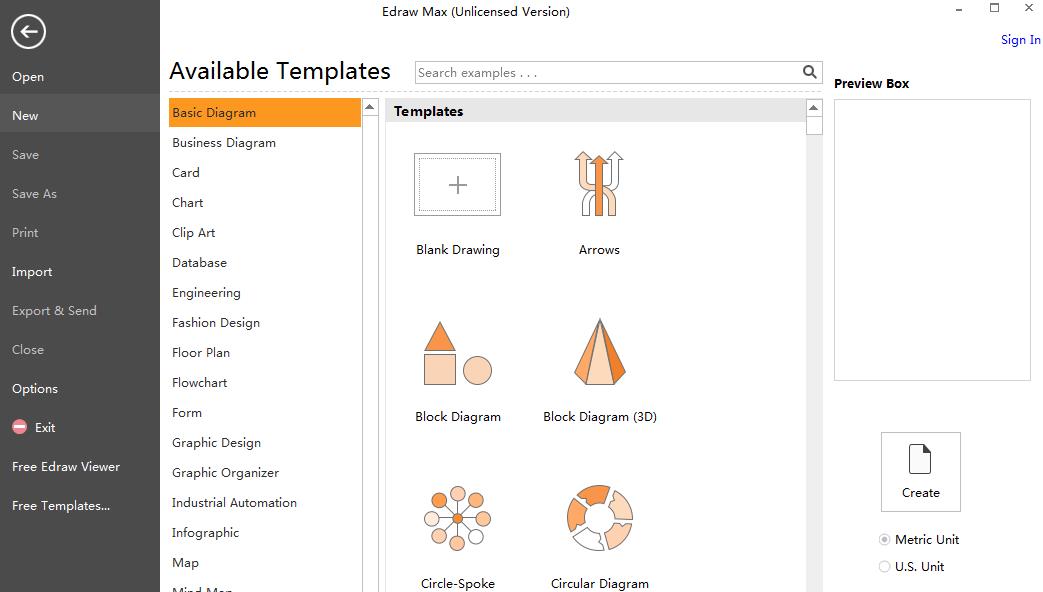The image size is (1043, 592).
Task: Click Free Templates... link
Action: click(x=61, y=506)
